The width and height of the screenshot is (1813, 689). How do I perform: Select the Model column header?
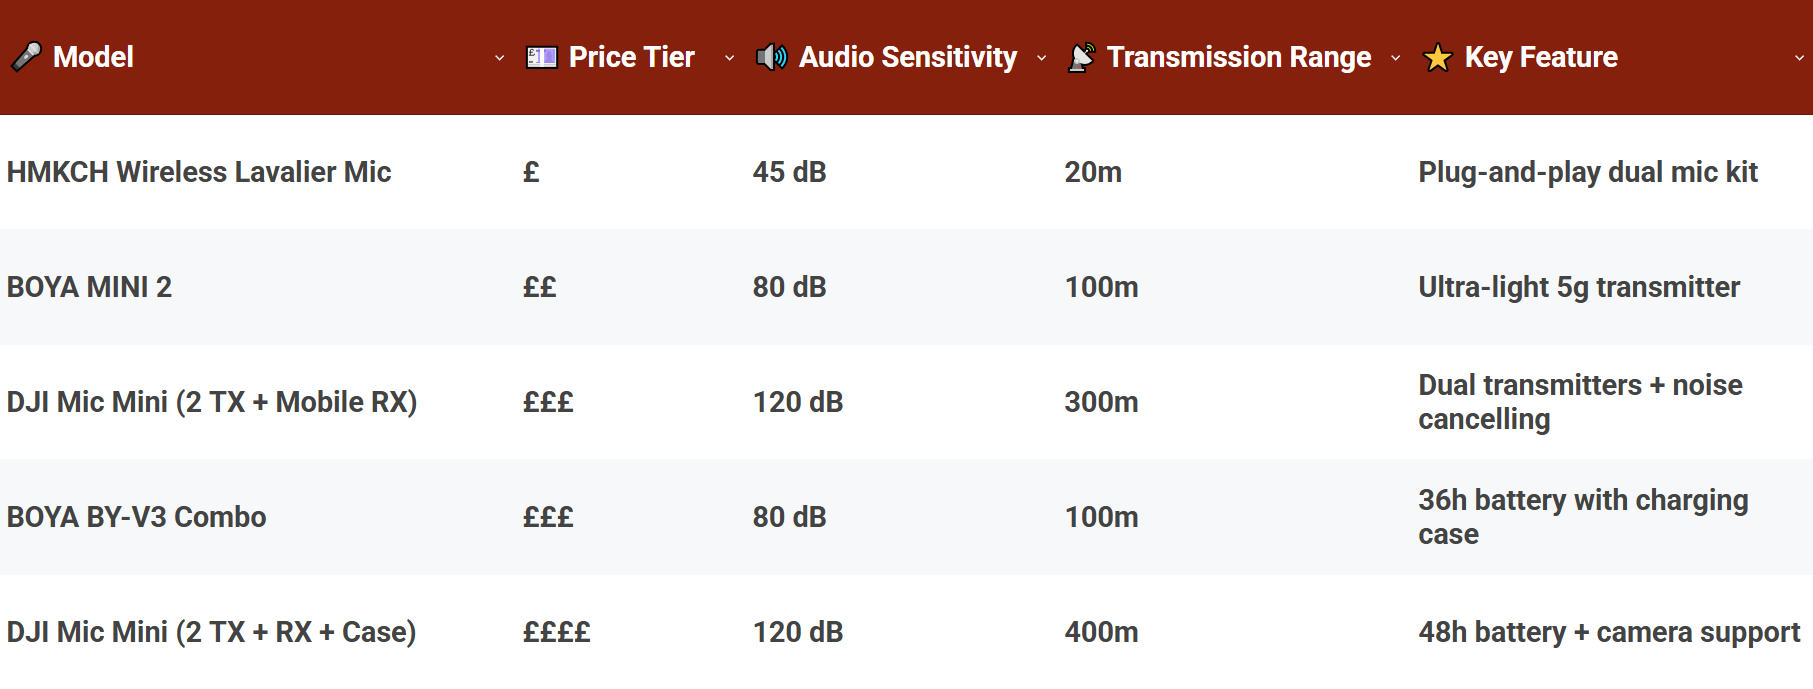[93, 57]
